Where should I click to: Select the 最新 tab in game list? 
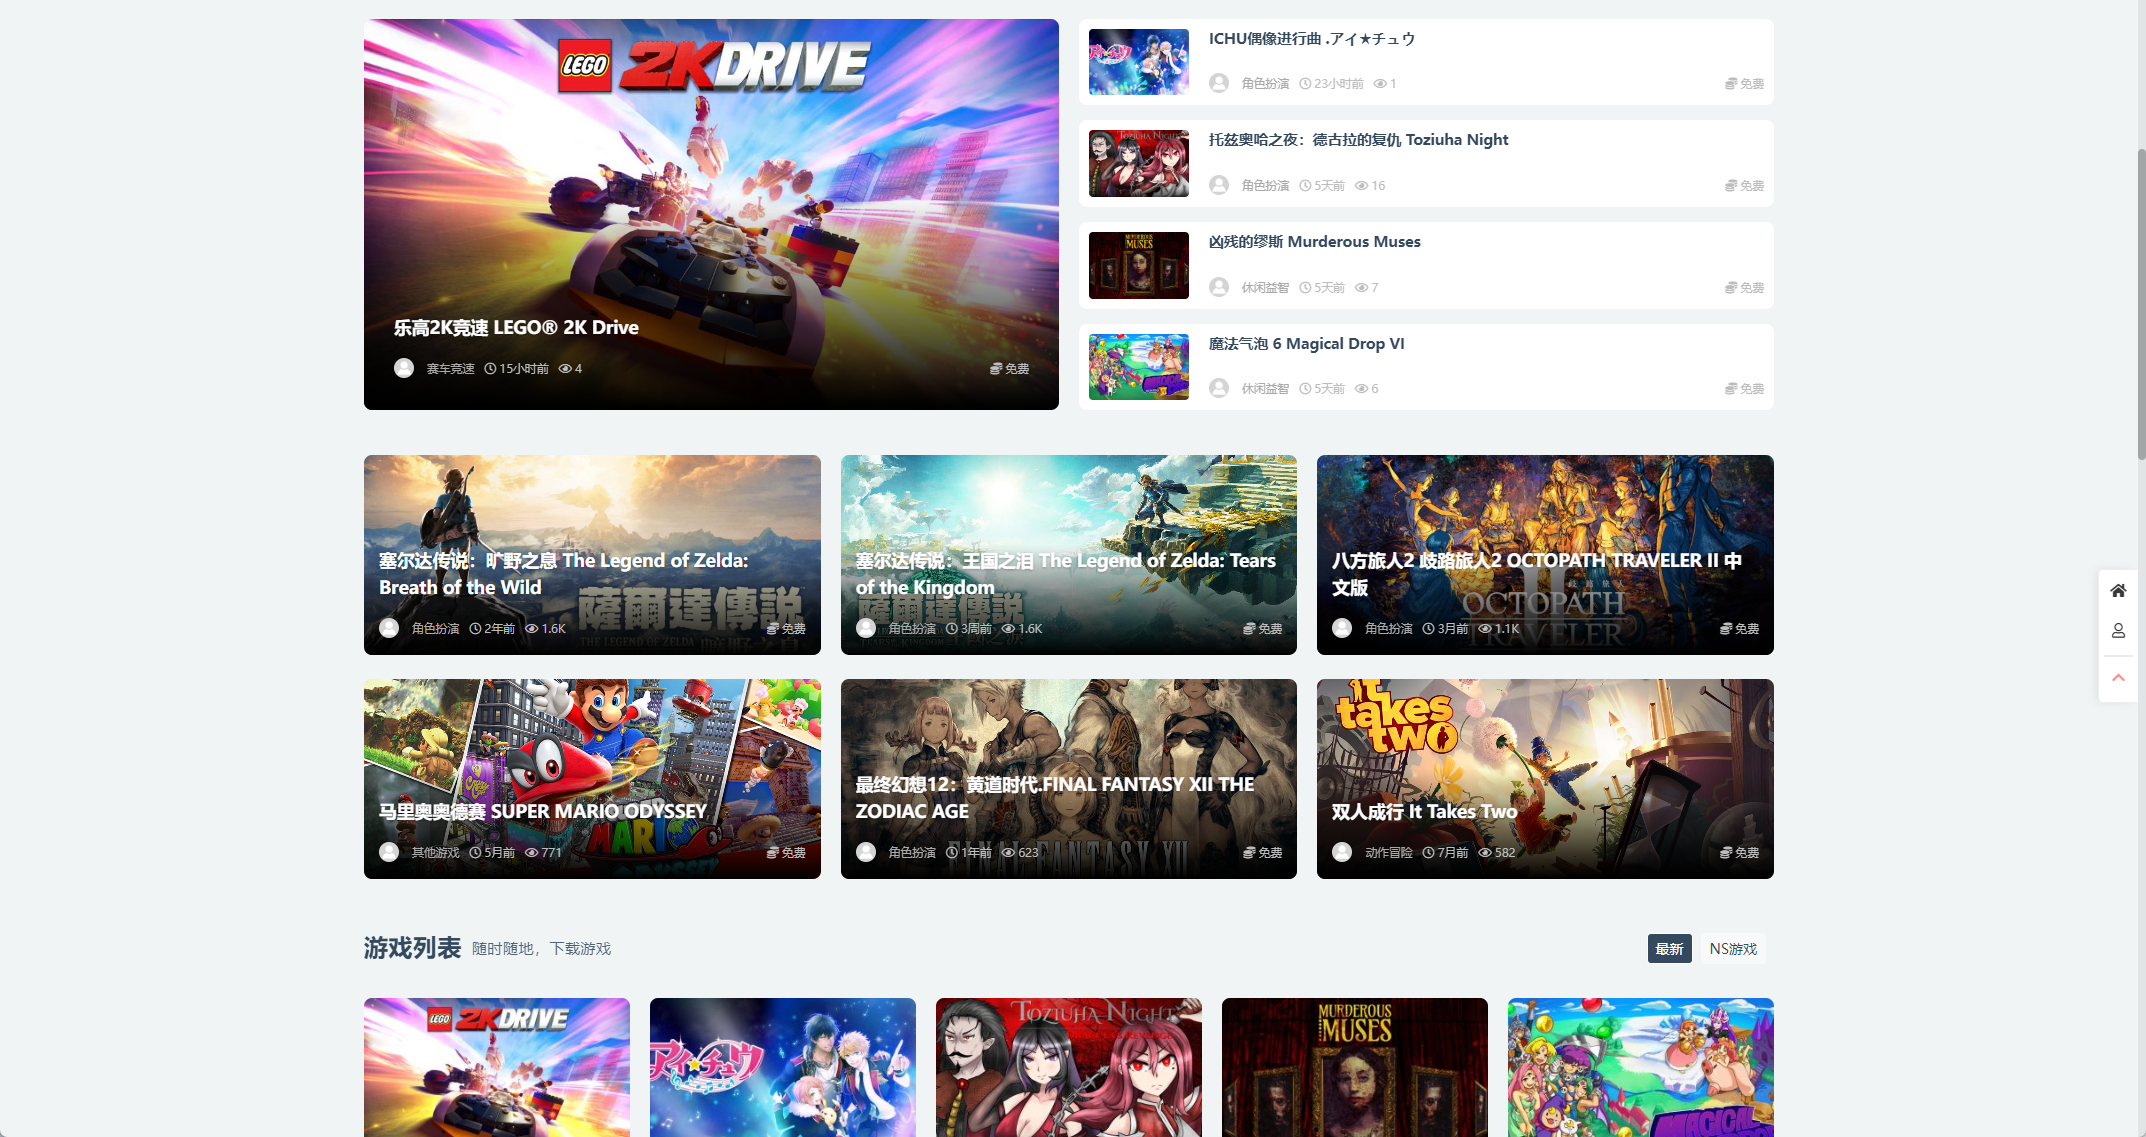point(1669,949)
